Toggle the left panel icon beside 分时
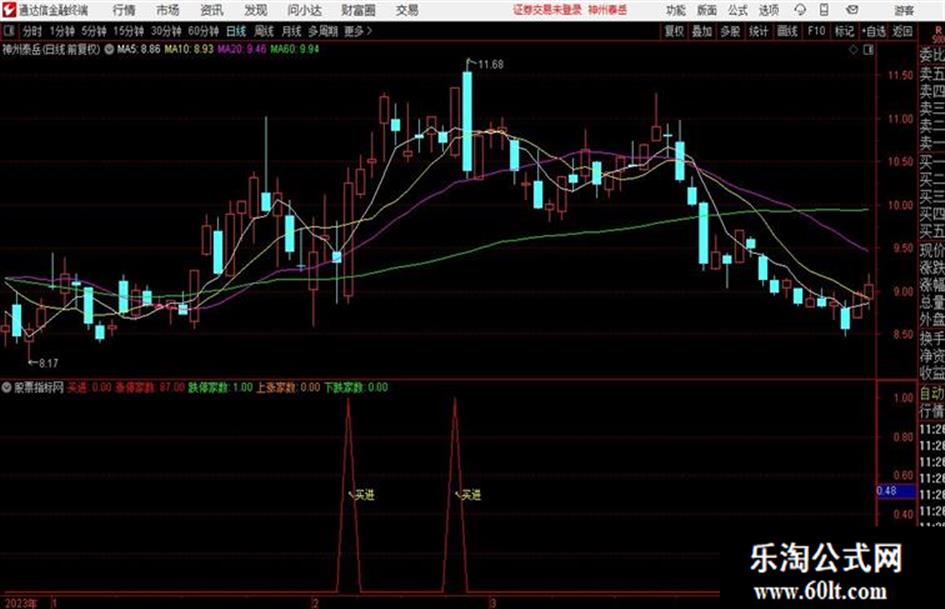945x609 pixels. [8, 31]
